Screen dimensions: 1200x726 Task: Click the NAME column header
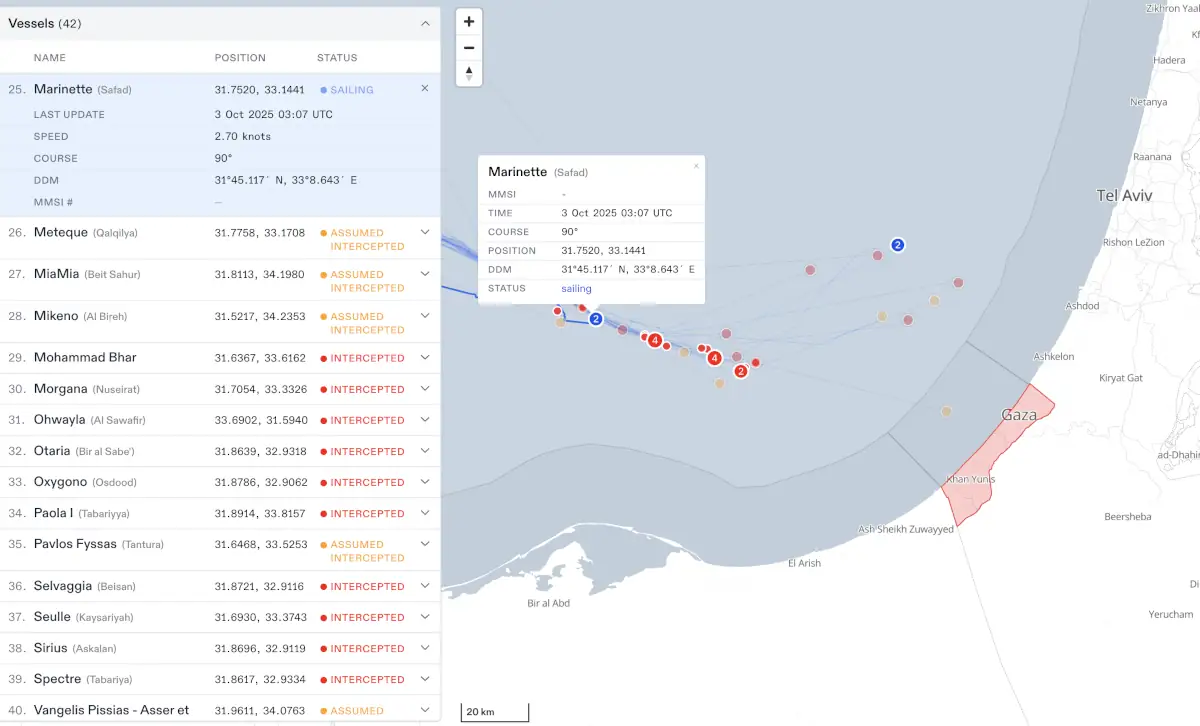tap(49, 58)
